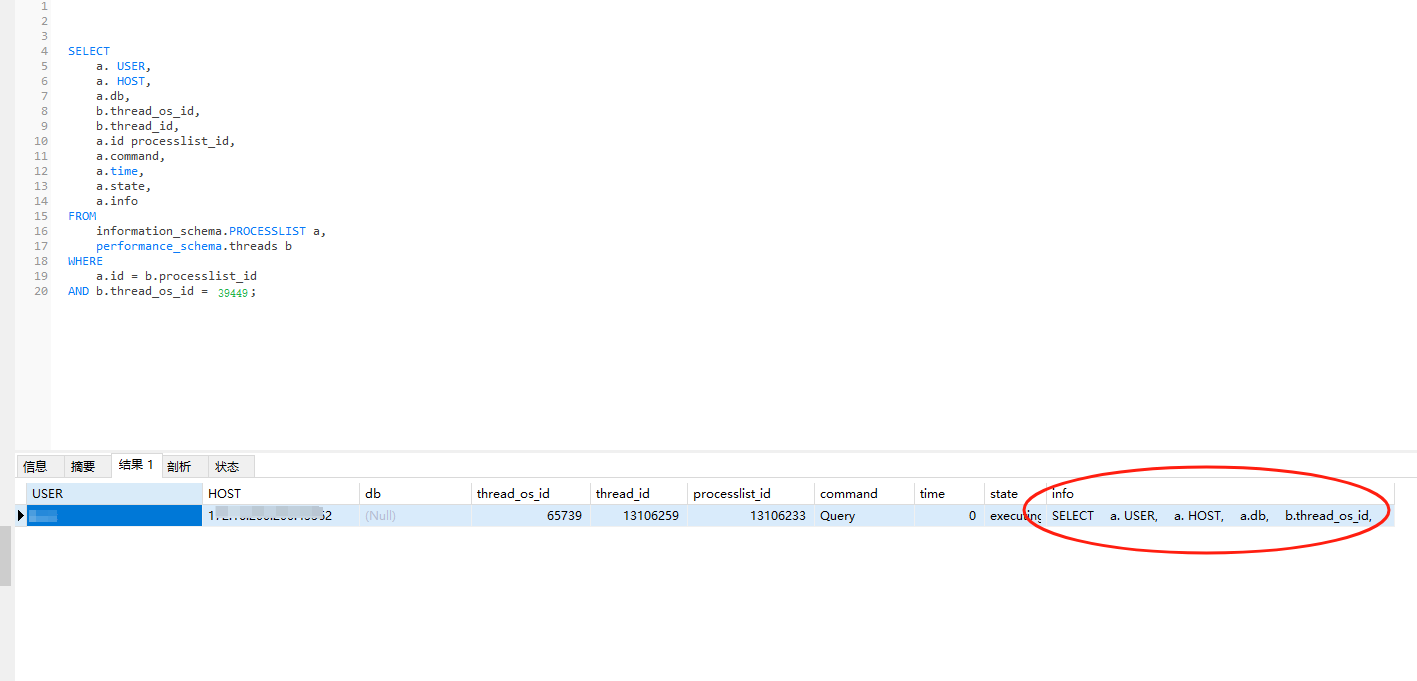This screenshot has height=681, width=1417.
Task: Click the HOST column header
Action: click(280, 493)
